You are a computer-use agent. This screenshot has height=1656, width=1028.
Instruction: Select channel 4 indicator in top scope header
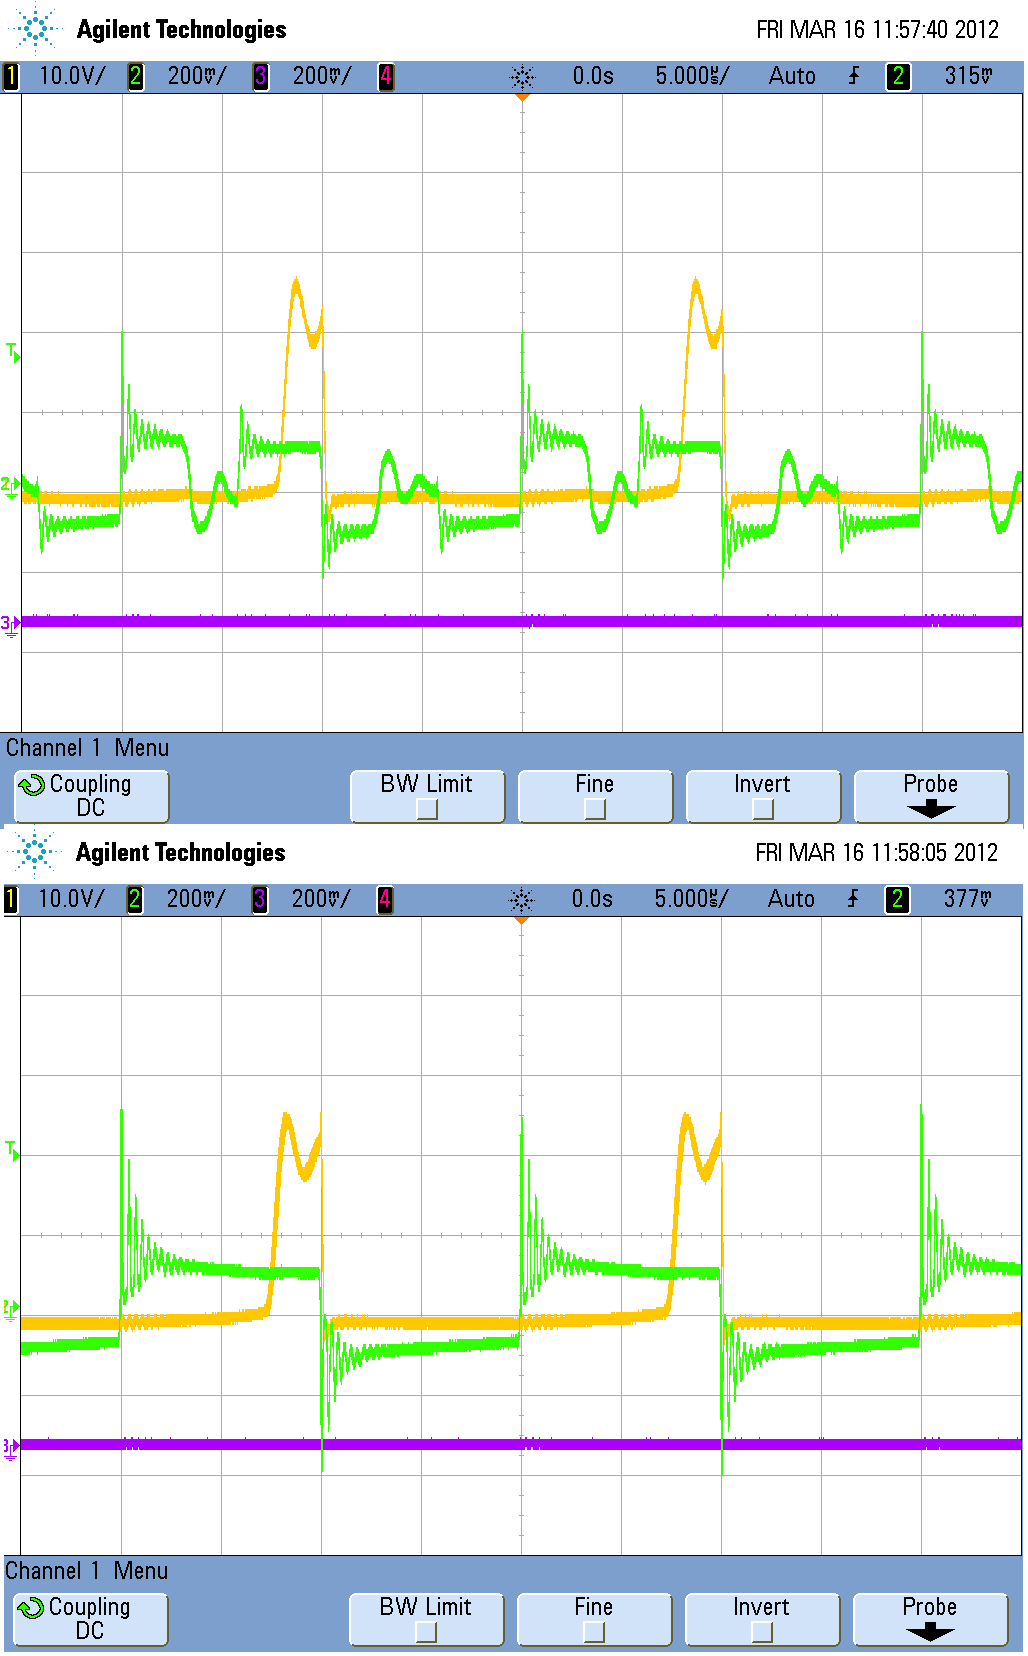point(386,76)
